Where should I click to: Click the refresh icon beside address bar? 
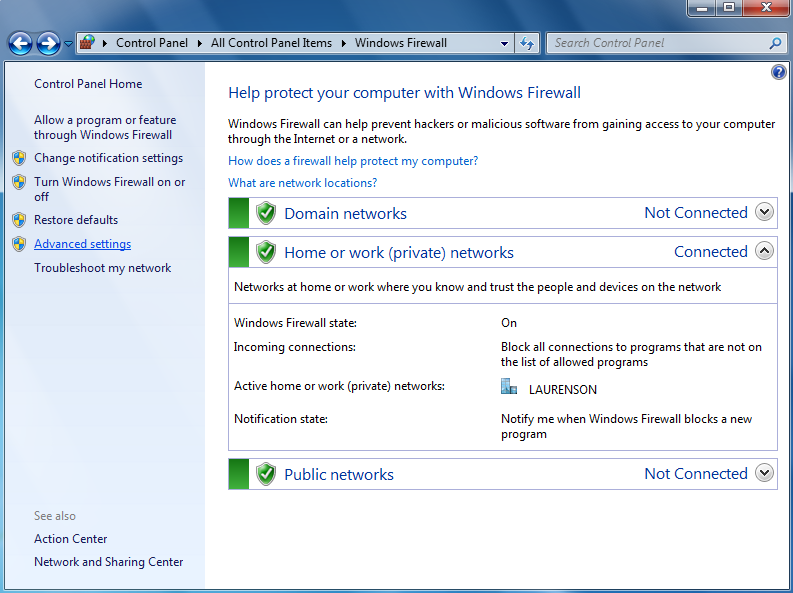pyautogui.click(x=527, y=43)
